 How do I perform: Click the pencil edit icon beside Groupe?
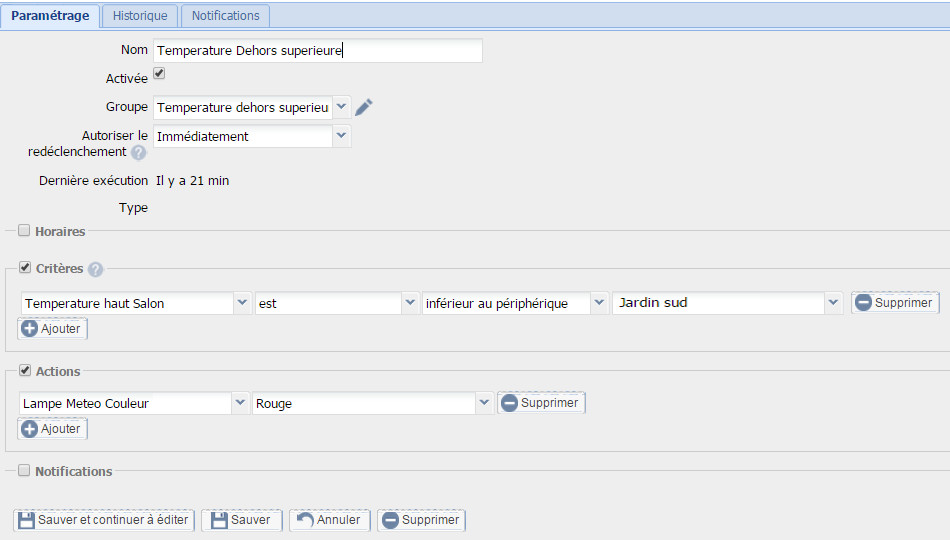pos(364,107)
